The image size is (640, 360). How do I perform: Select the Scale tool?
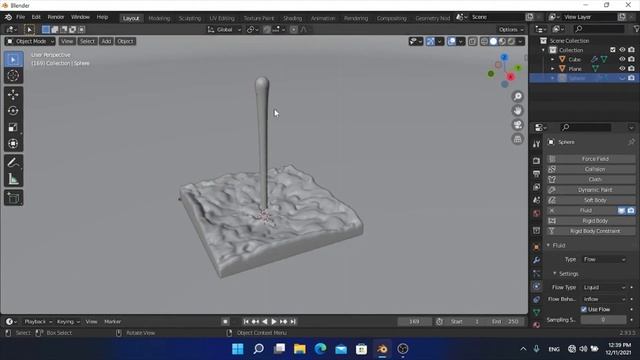[13, 127]
